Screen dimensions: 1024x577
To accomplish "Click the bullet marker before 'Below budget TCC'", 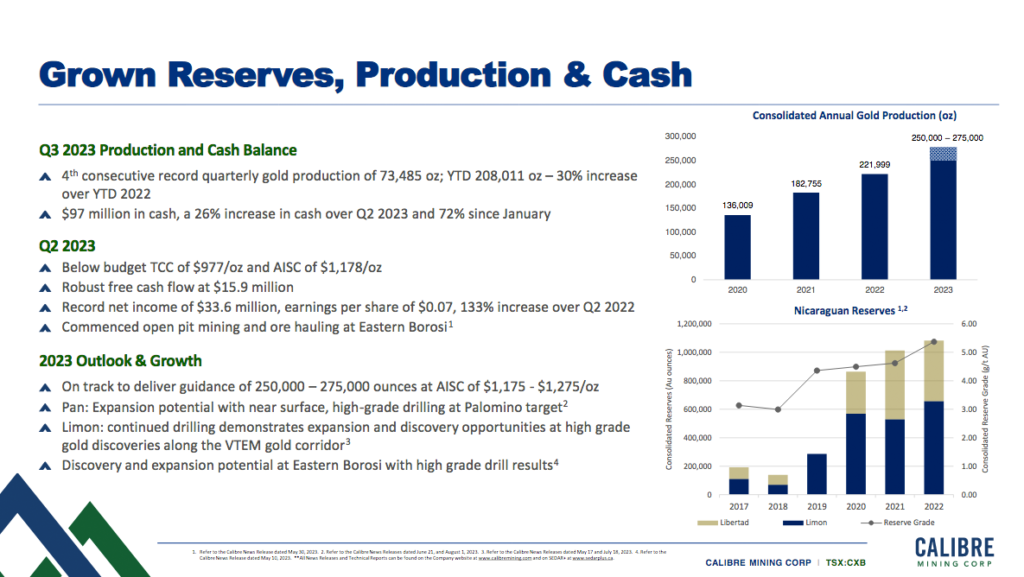I will [x=43, y=268].
